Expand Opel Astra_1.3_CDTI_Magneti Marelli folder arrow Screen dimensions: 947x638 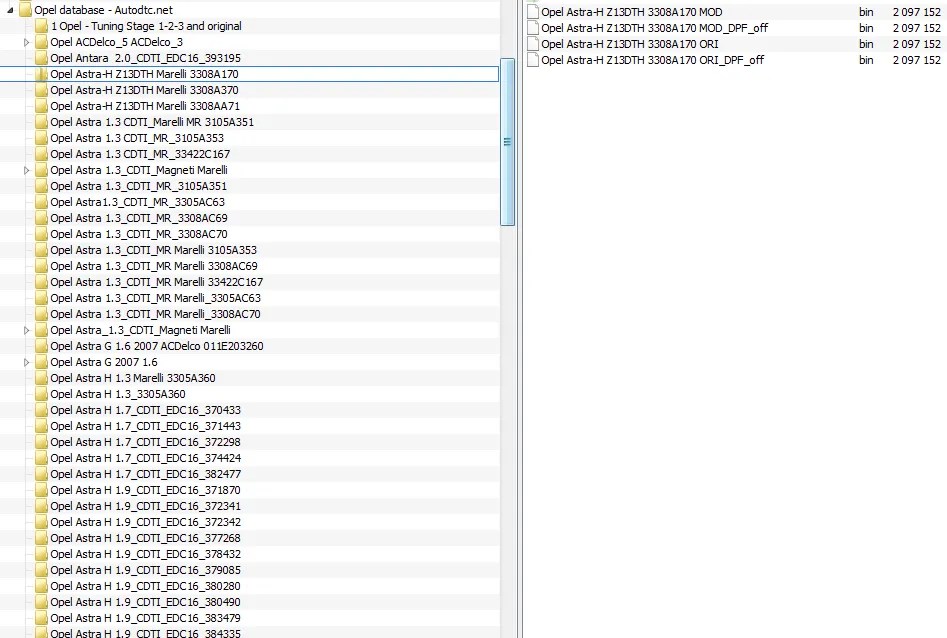(x=27, y=330)
